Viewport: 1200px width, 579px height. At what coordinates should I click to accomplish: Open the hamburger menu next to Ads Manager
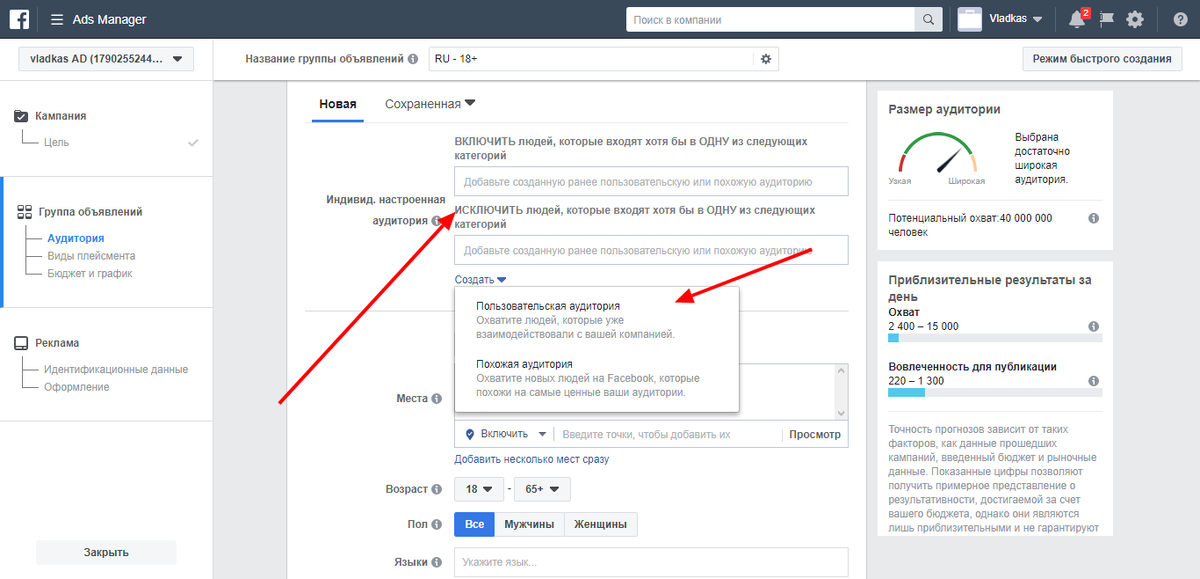point(56,19)
